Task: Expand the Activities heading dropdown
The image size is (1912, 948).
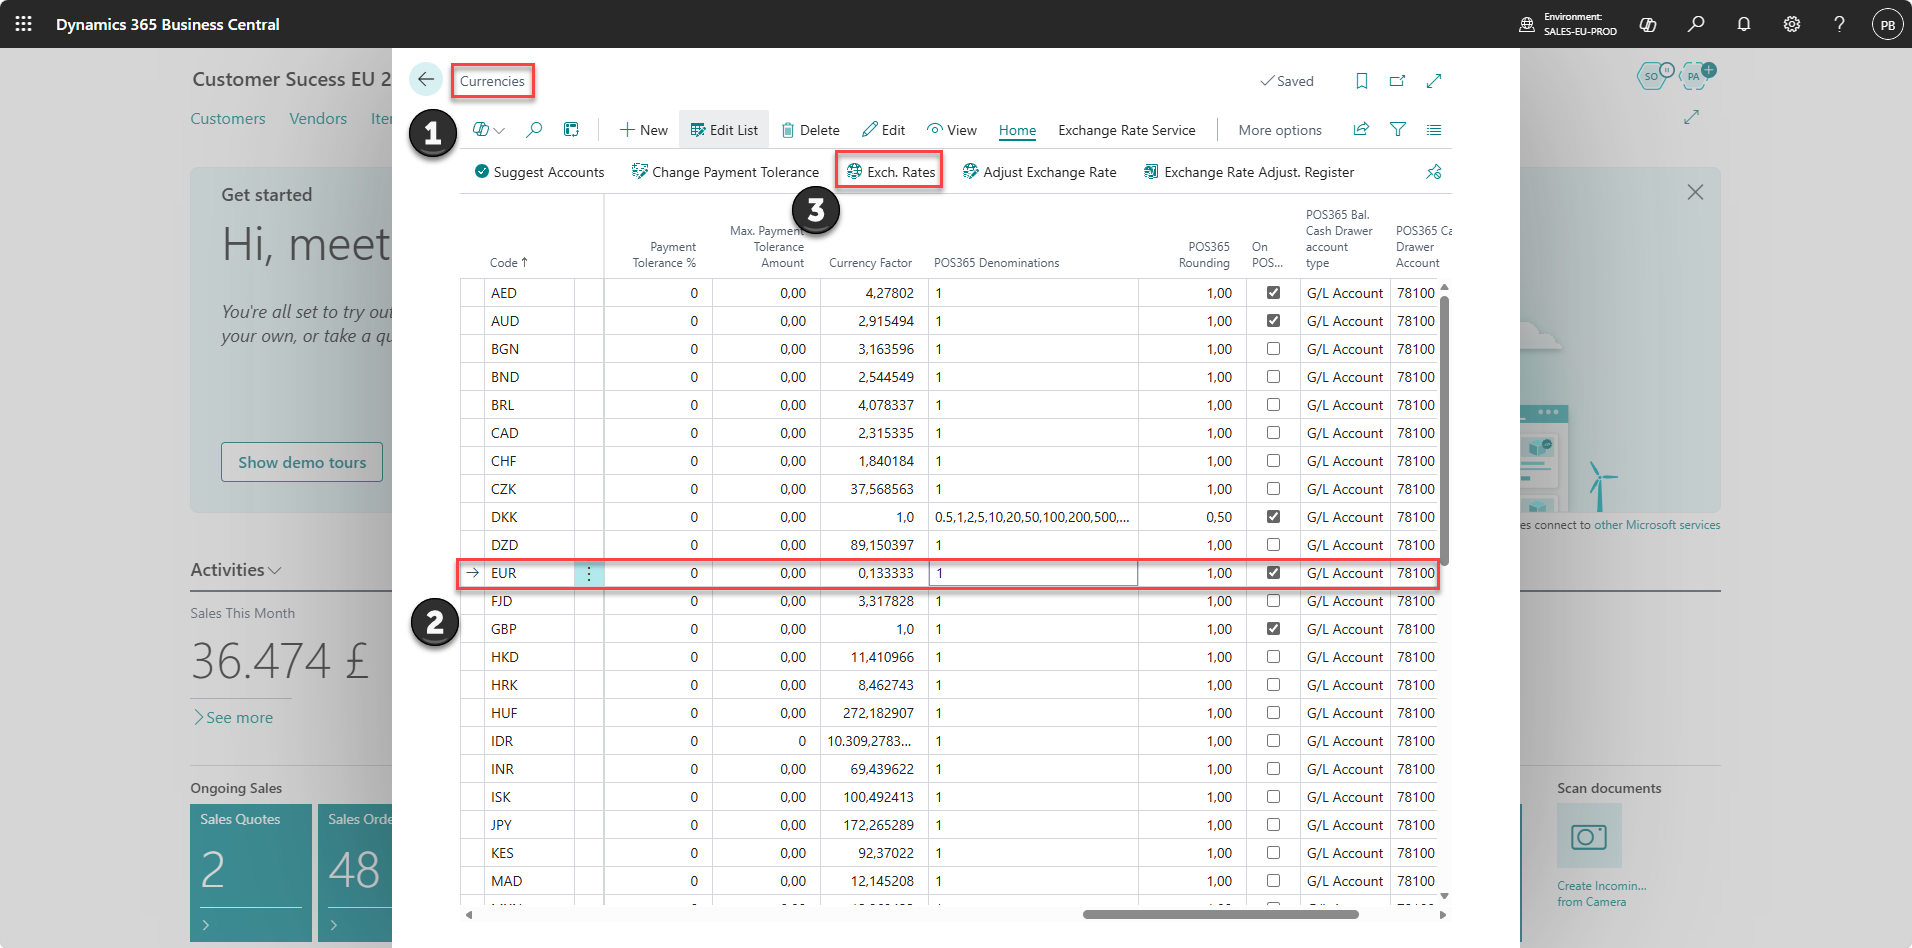Action: [236, 570]
